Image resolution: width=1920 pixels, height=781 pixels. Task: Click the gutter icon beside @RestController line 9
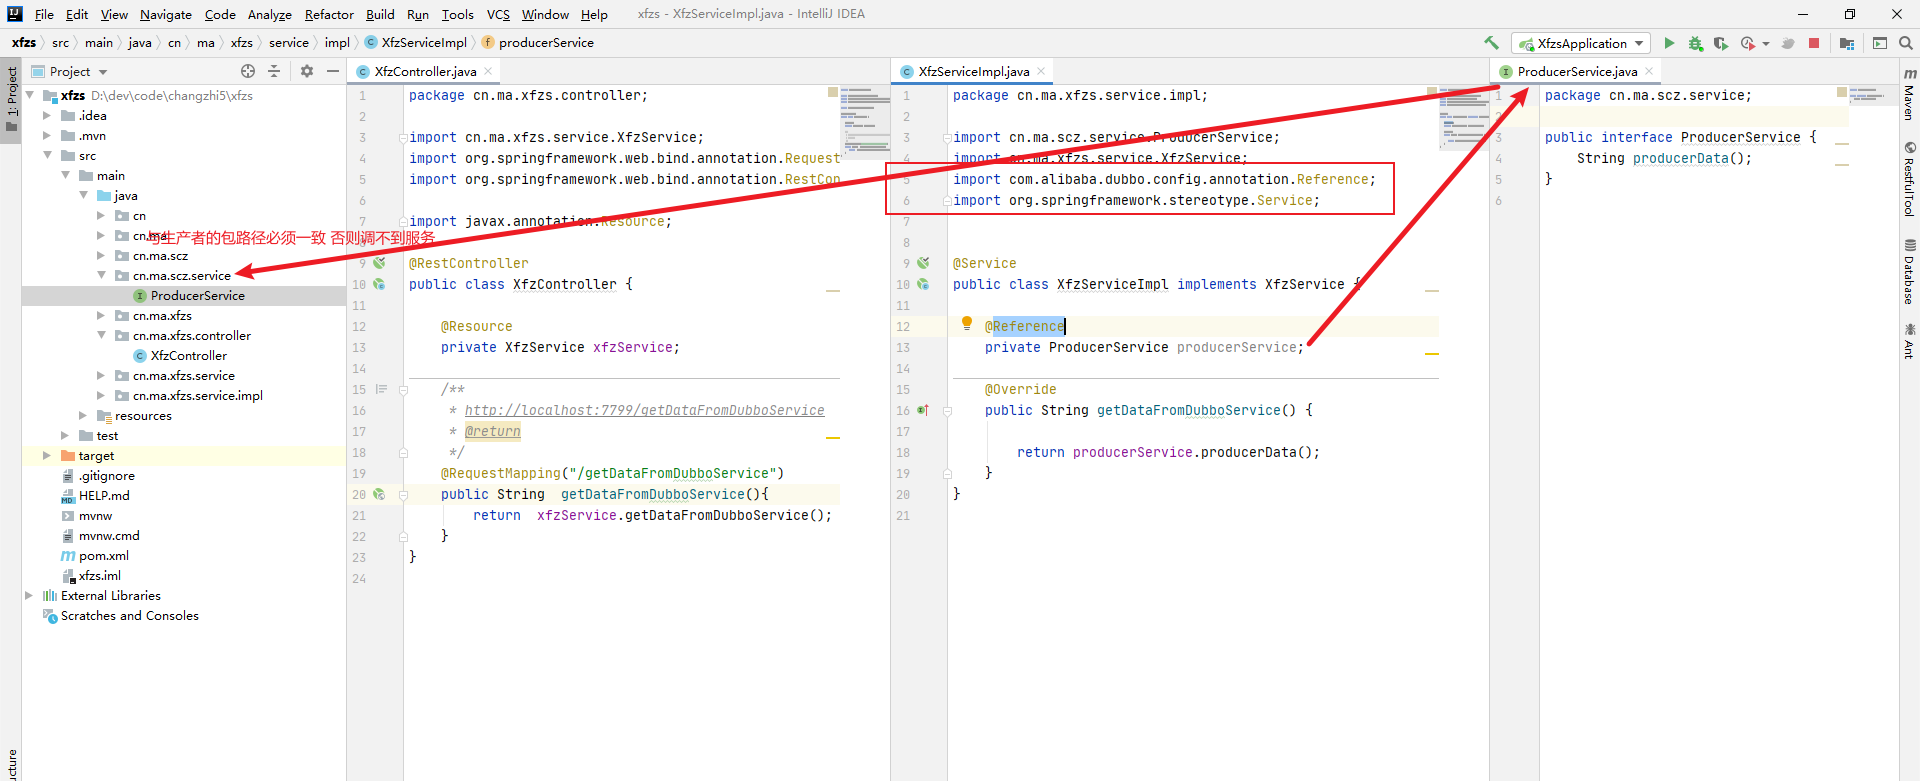(379, 263)
